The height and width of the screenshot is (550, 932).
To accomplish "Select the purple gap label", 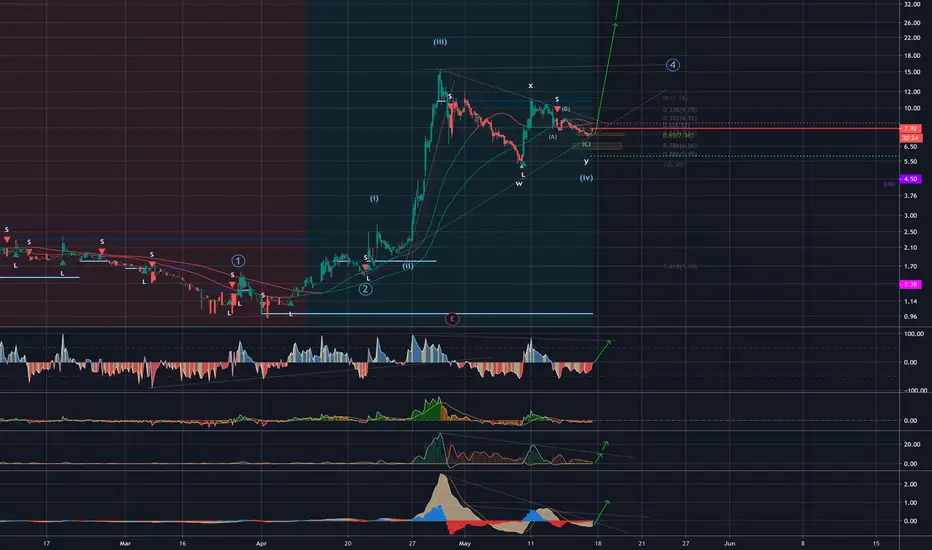I will coord(889,184).
